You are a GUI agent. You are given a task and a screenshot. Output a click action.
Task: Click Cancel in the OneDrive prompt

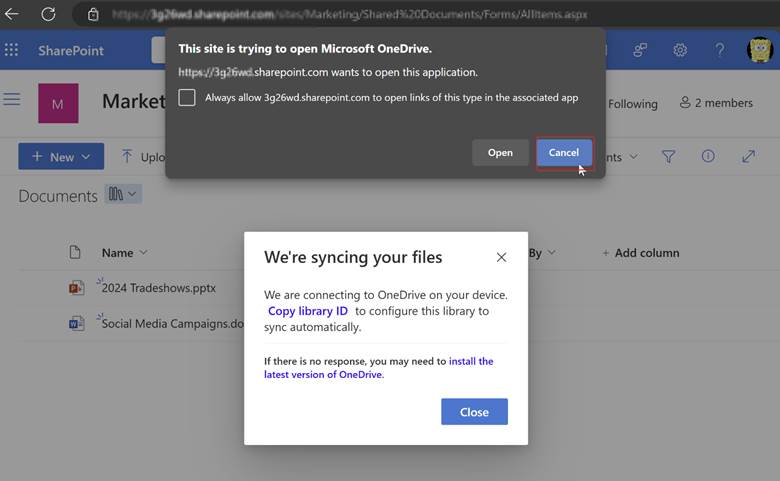click(x=564, y=153)
